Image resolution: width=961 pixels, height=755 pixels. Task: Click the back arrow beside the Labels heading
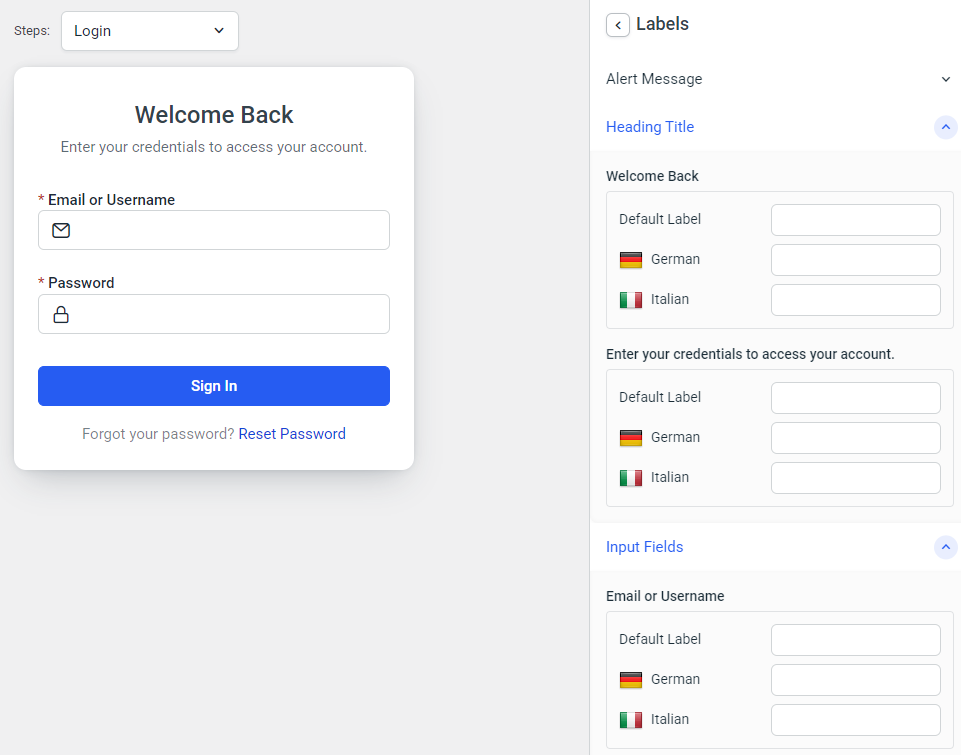coord(617,24)
